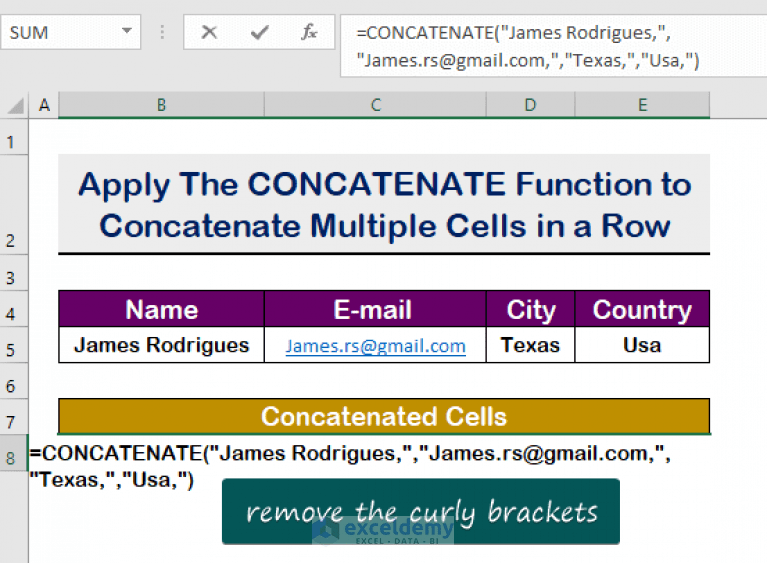Viewport: 767px width, 563px height.
Task: Click the 'City' header cell
Action: [x=530, y=309]
